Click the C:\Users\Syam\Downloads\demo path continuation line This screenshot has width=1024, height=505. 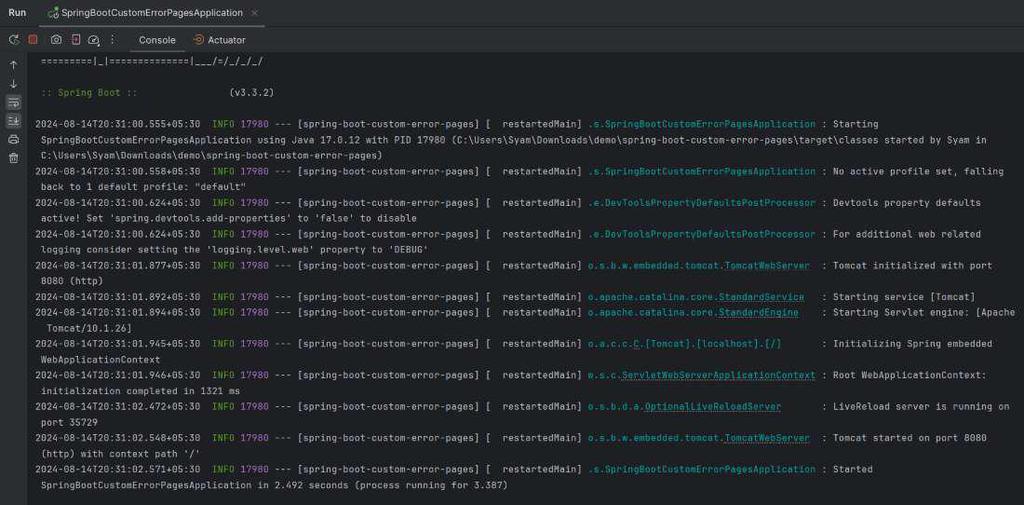212,155
